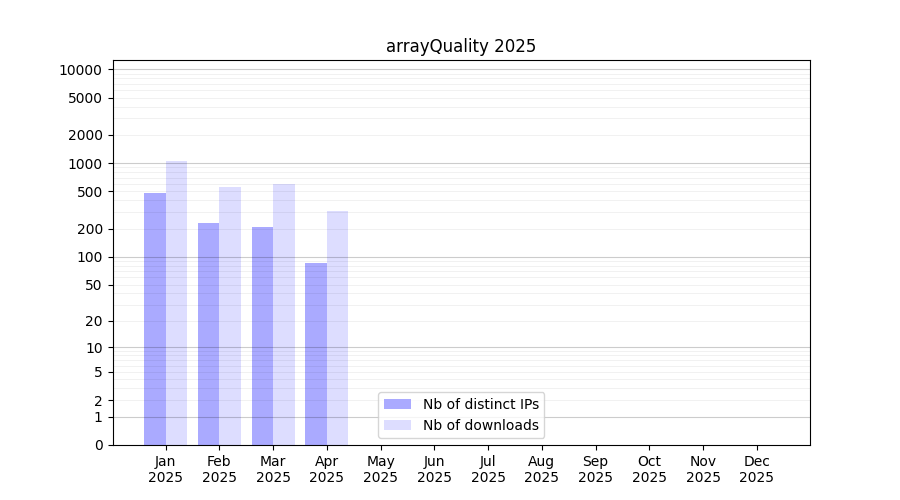Screen dimensions: 900x500
Task: Click the 'Nb of distinct IPs' legend label
Action: point(480,404)
